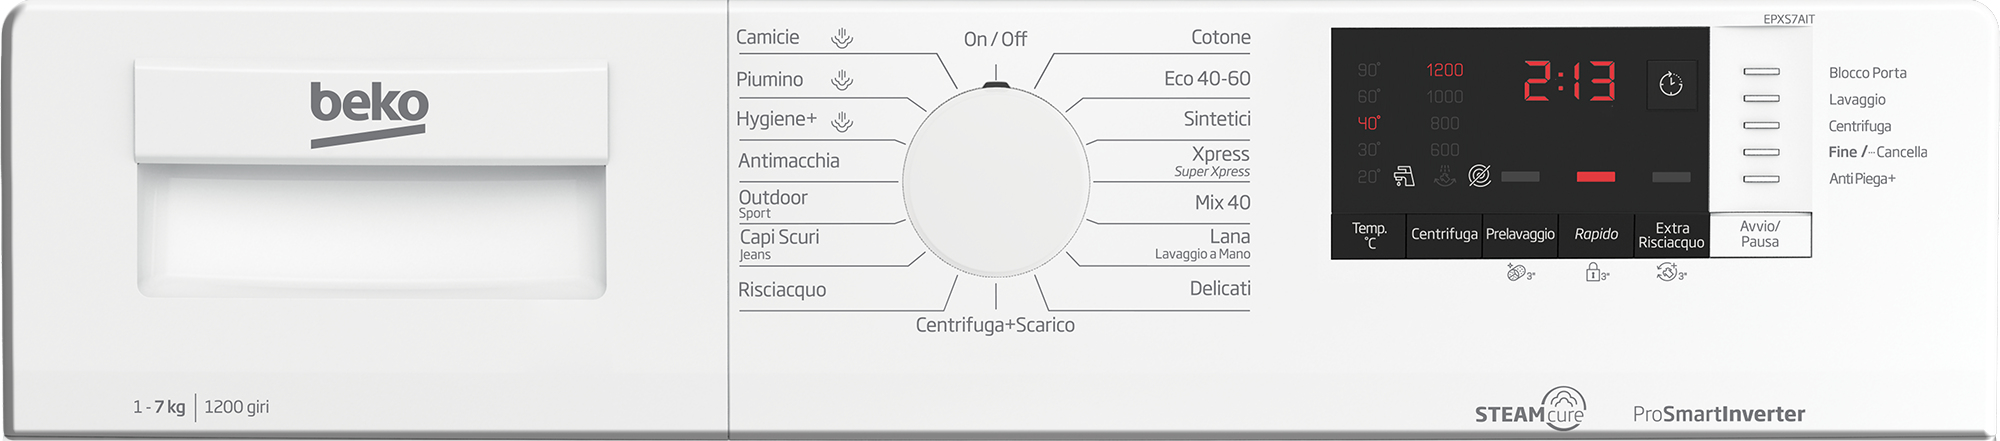Open the detergent drawer with beko logo
The width and height of the screenshot is (2000, 441).
point(371,180)
